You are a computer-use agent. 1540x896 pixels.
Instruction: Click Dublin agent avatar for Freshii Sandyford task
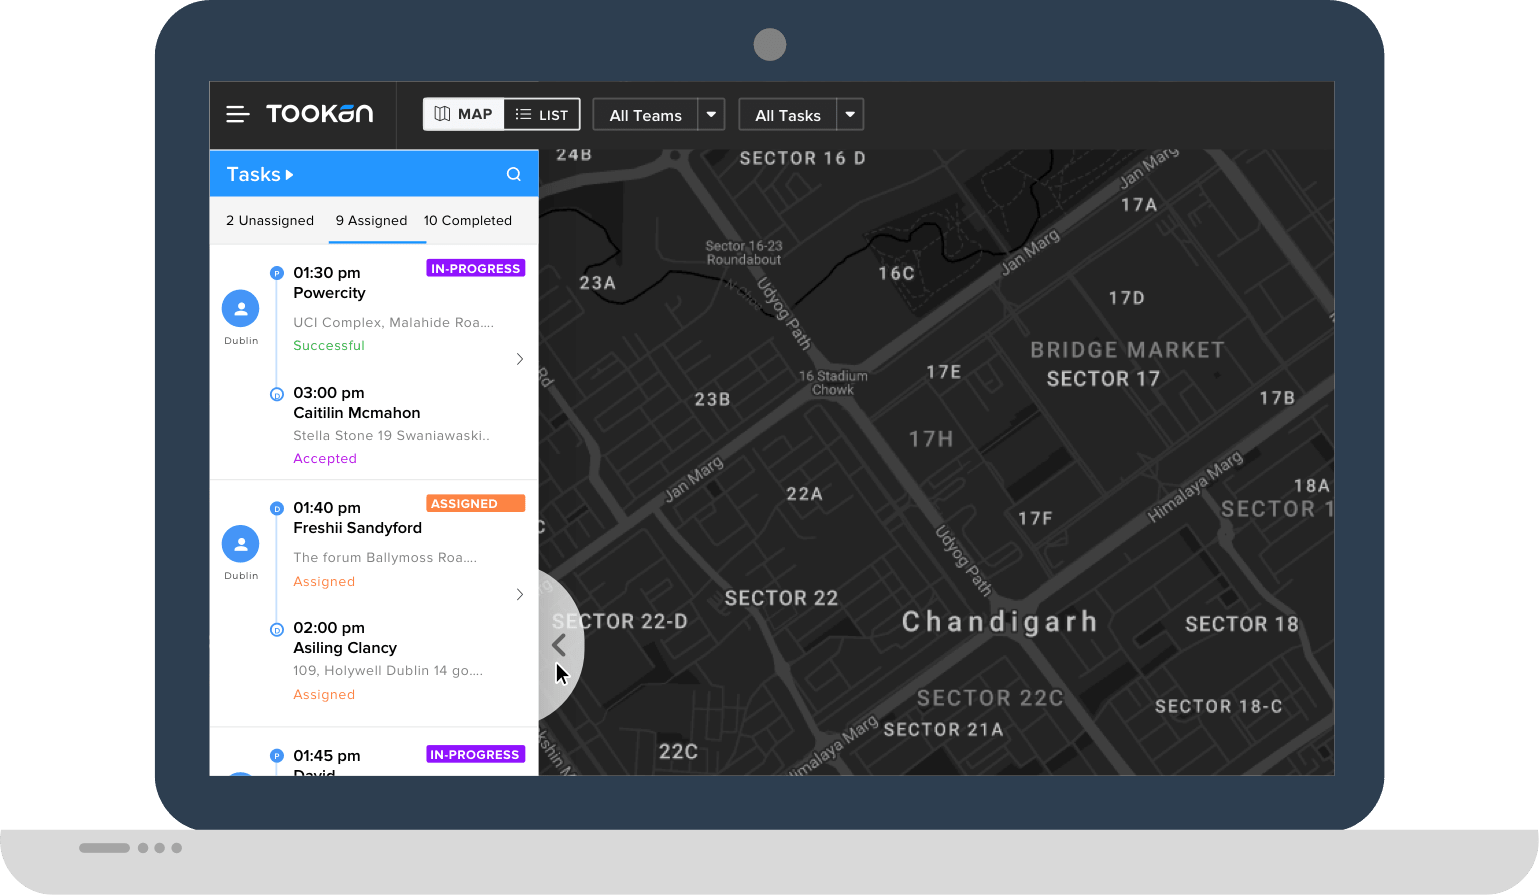tap(241, 544)
